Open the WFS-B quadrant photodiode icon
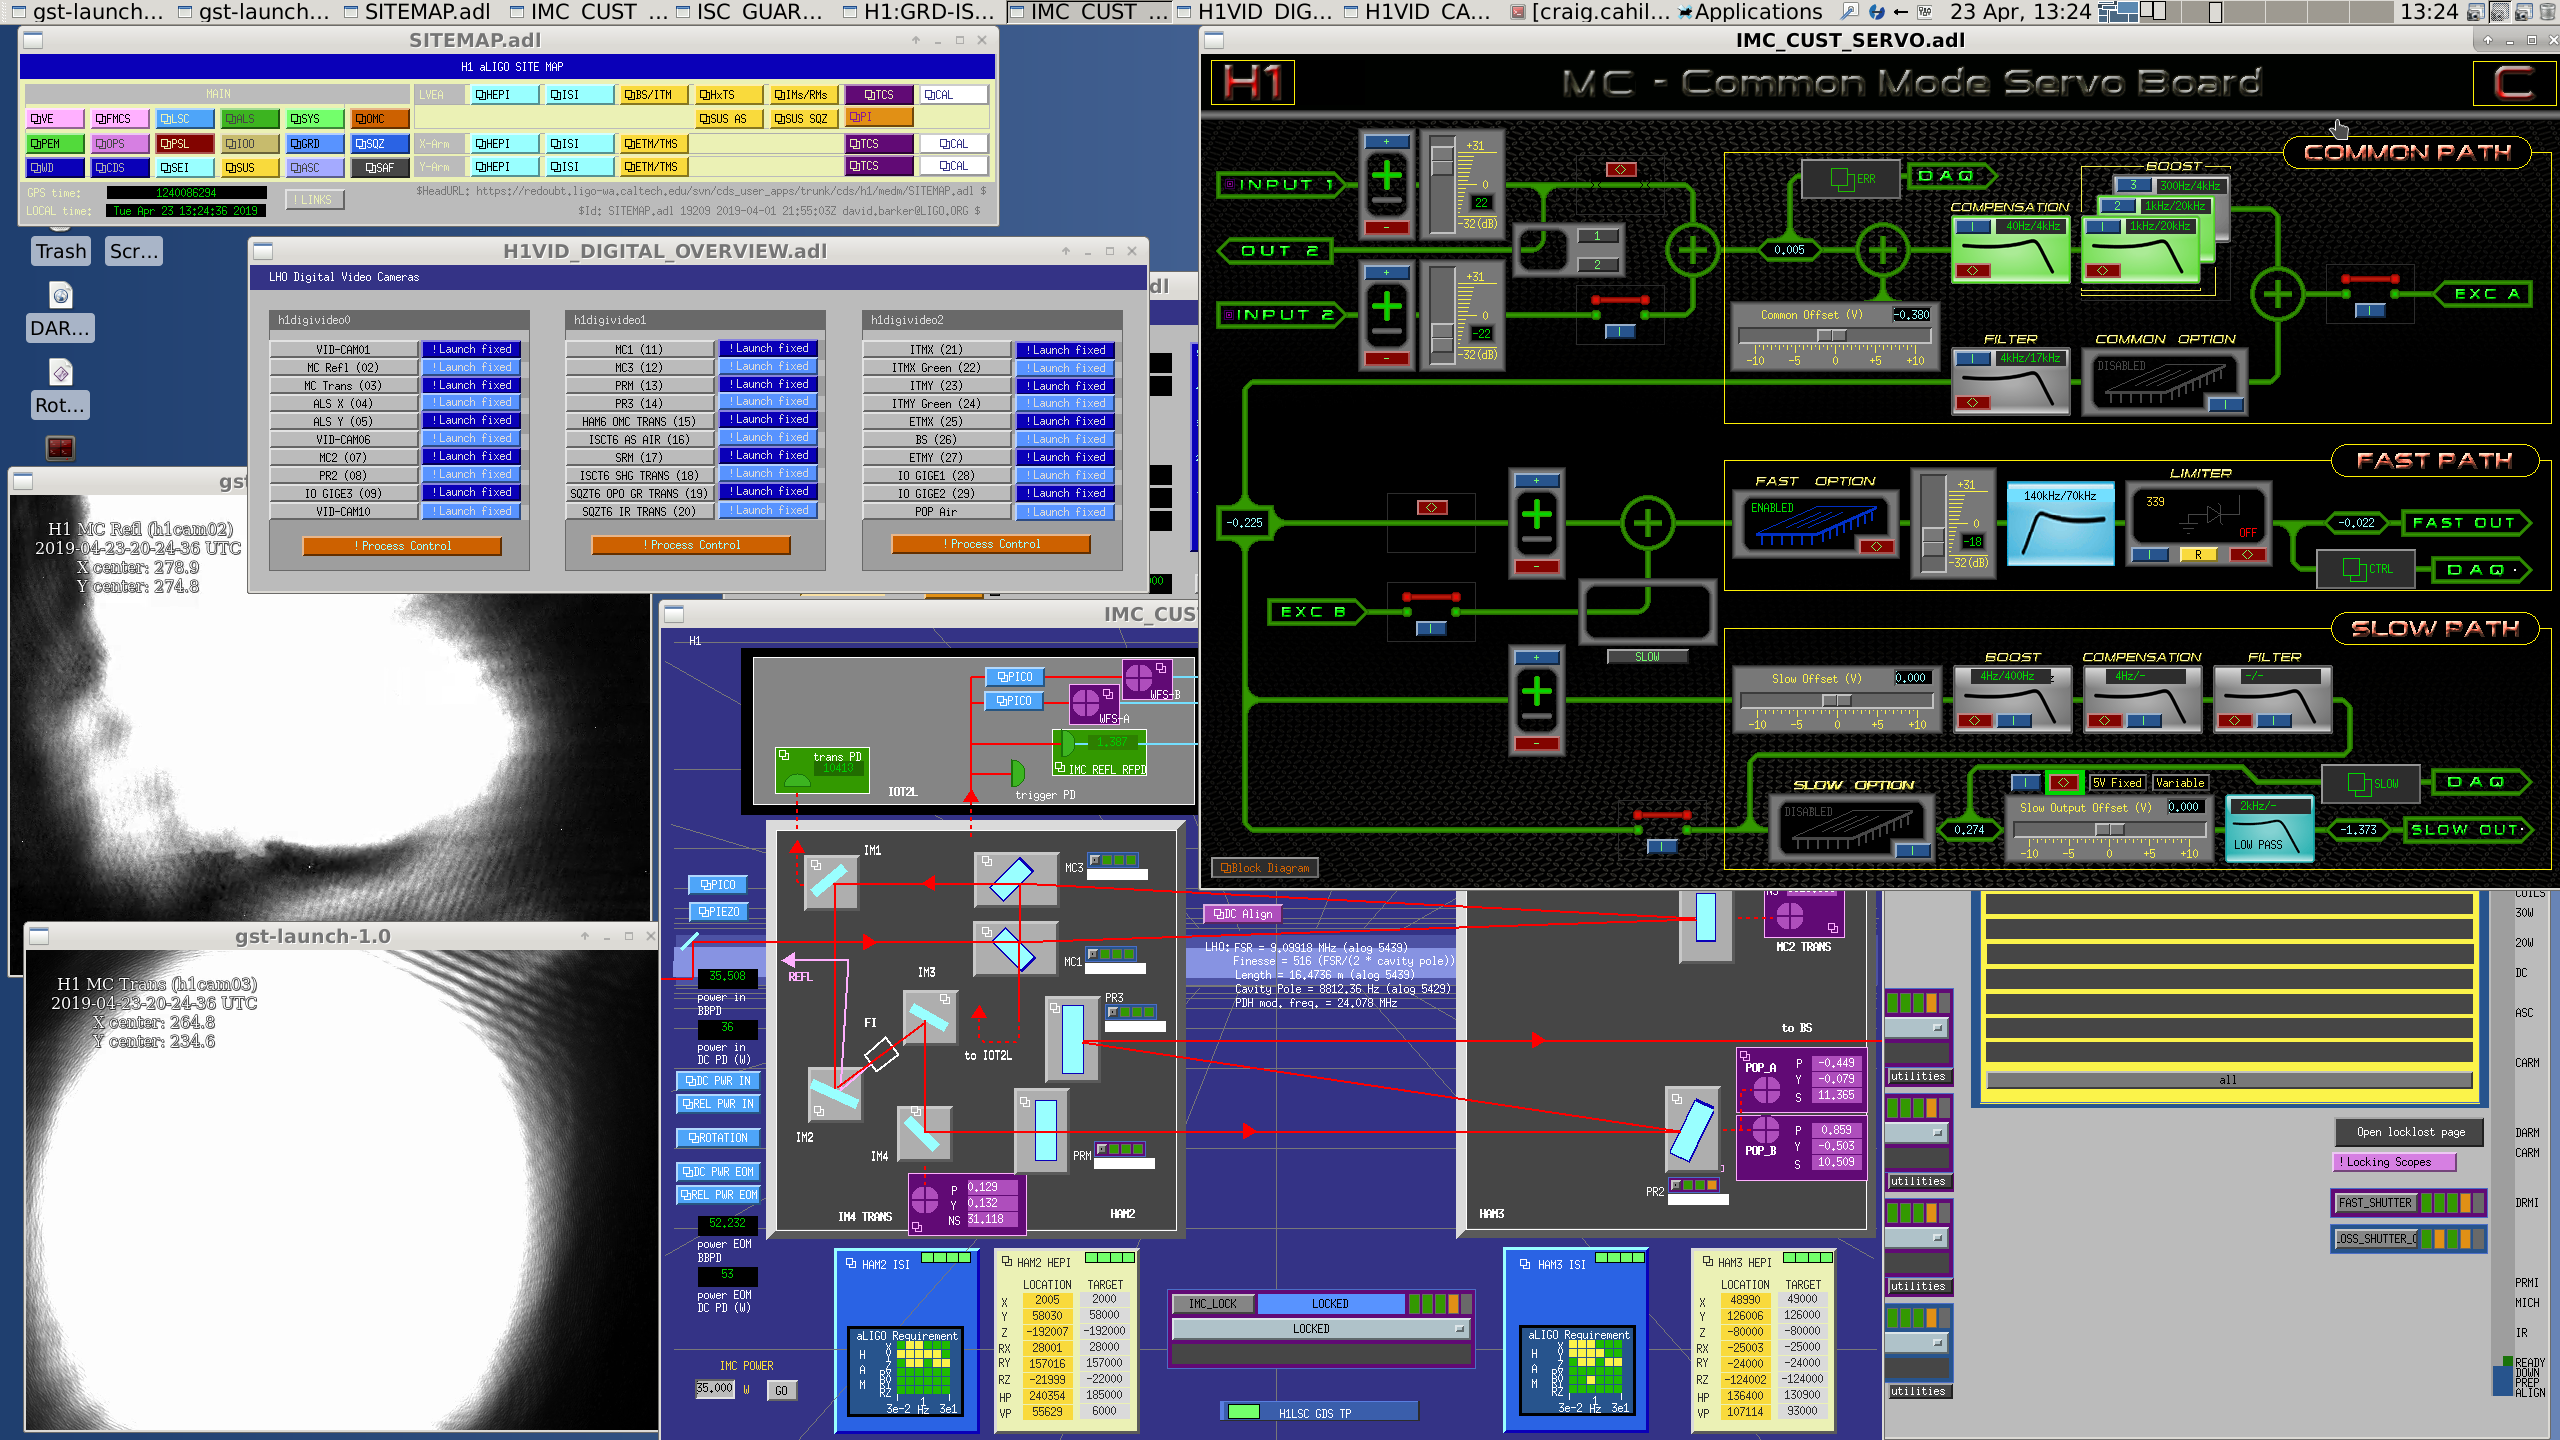2560x1440 pixels. pyautogui.click(x=1146, y=679)
